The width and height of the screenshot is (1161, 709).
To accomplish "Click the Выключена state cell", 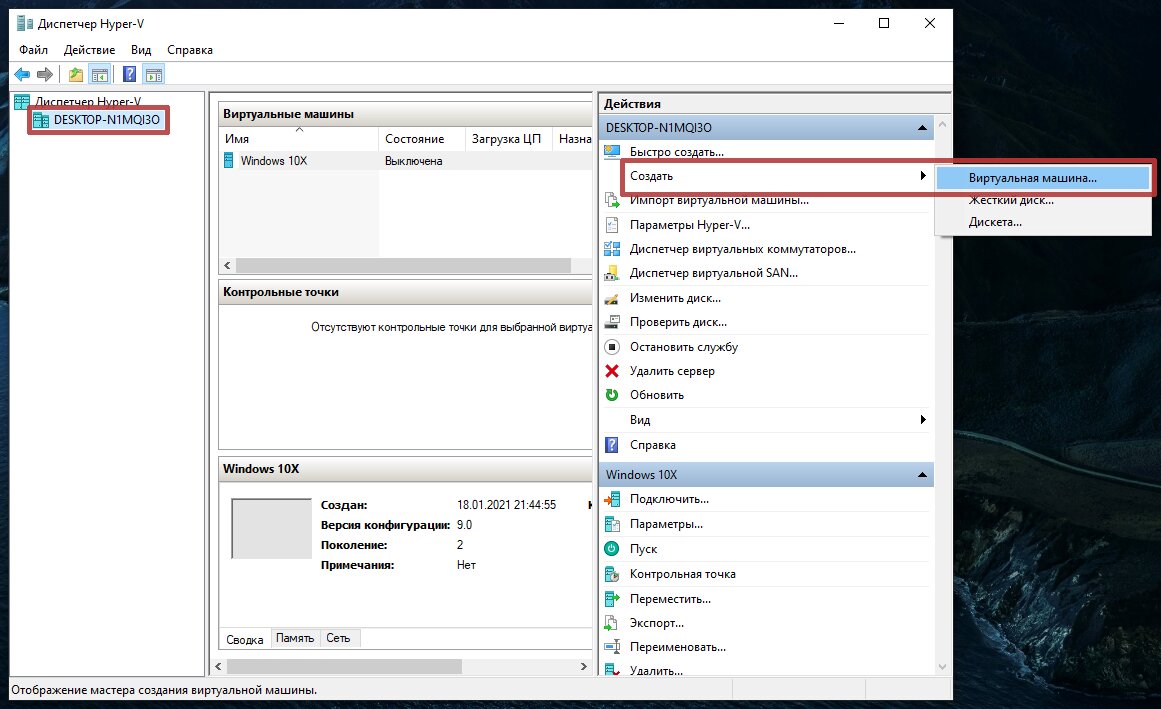I will pos(414,161).
